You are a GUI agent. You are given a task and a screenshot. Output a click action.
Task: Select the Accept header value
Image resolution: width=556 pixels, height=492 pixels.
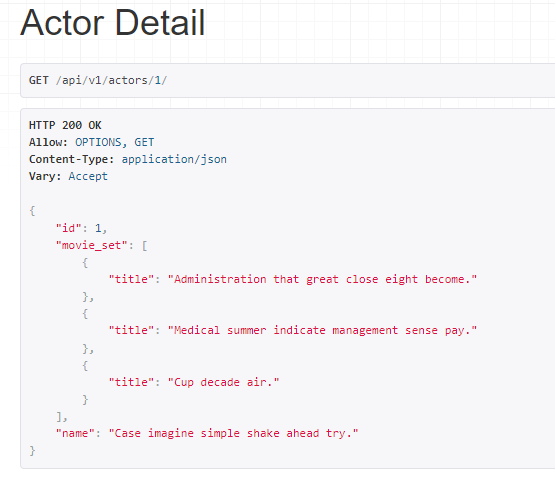pos(88,176)
